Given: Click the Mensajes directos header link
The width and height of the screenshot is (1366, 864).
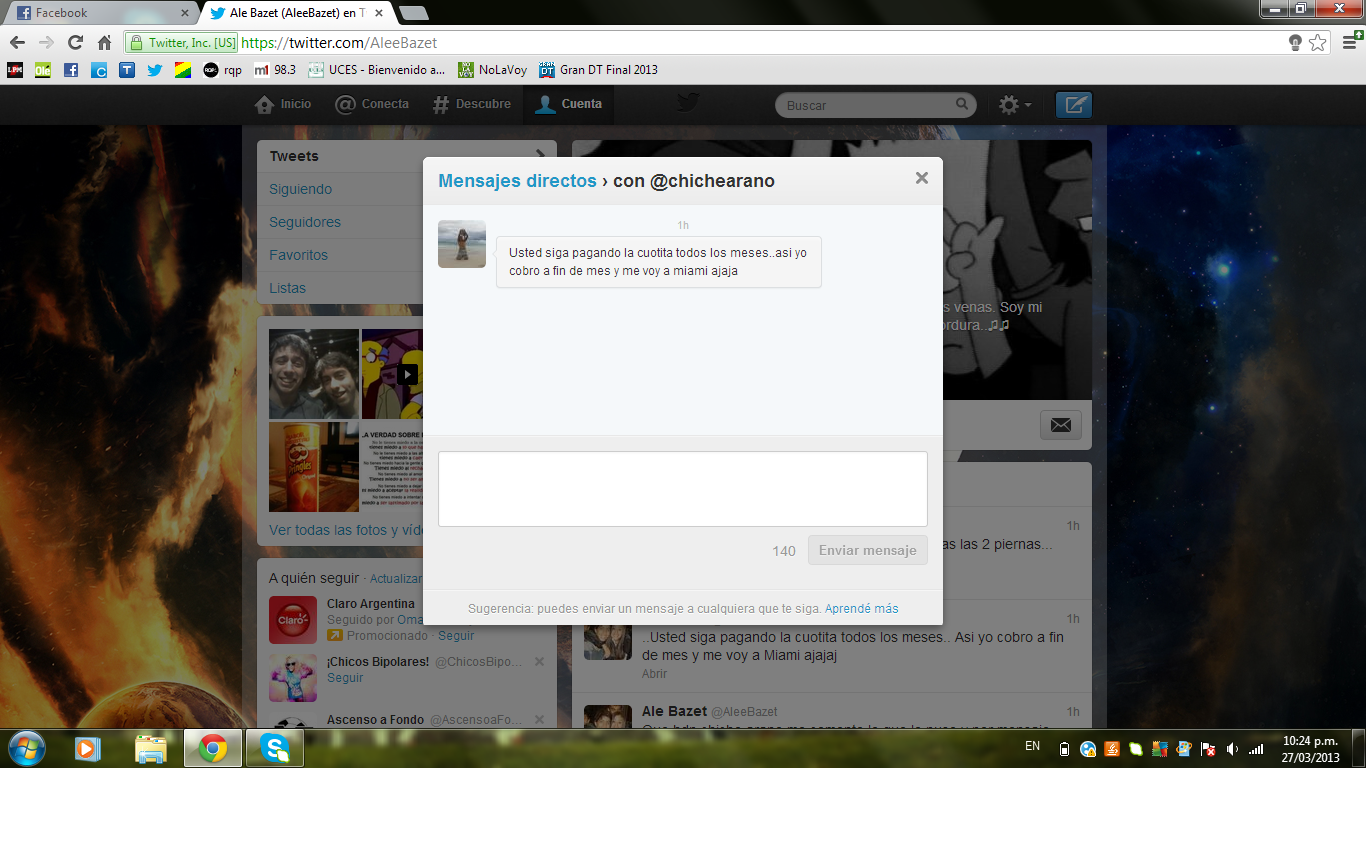Looking at the screenshot, I should click(517, 181).
